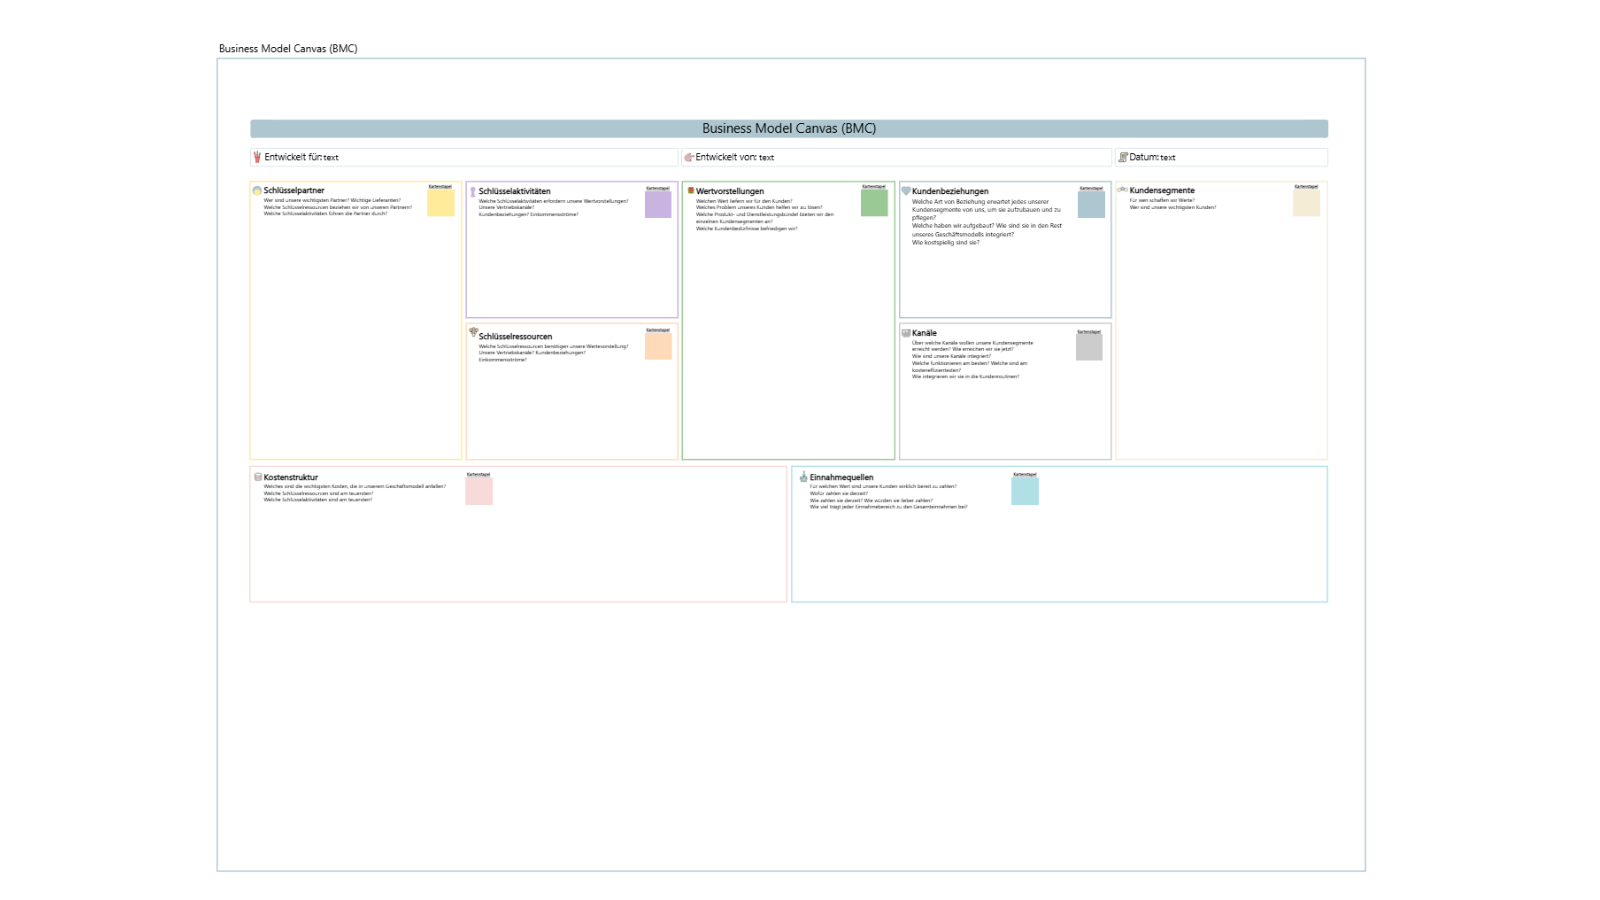Click the truck icon next to Kanäle

pyautogui.click(x=904, y=332)
